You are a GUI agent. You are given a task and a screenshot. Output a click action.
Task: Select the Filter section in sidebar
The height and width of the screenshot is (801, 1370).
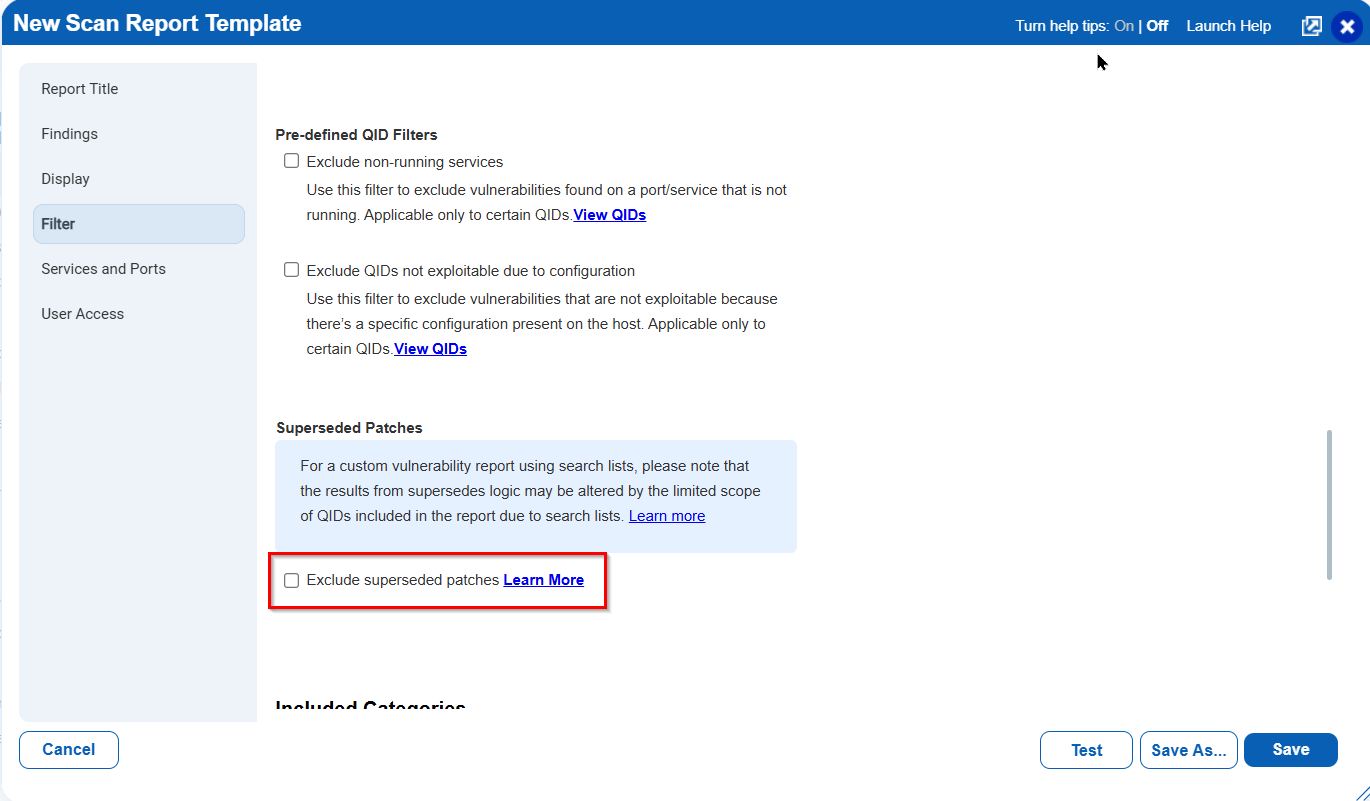pyautogui.click(x=58, y=224)
